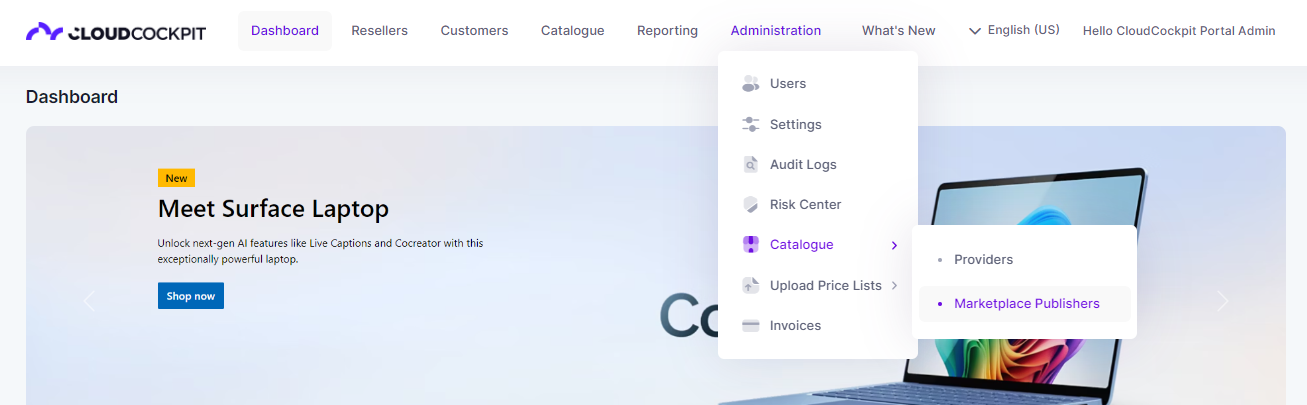Toggle the Administration menu
Screen dimensions: 1307x405
[x=776, y=31]
